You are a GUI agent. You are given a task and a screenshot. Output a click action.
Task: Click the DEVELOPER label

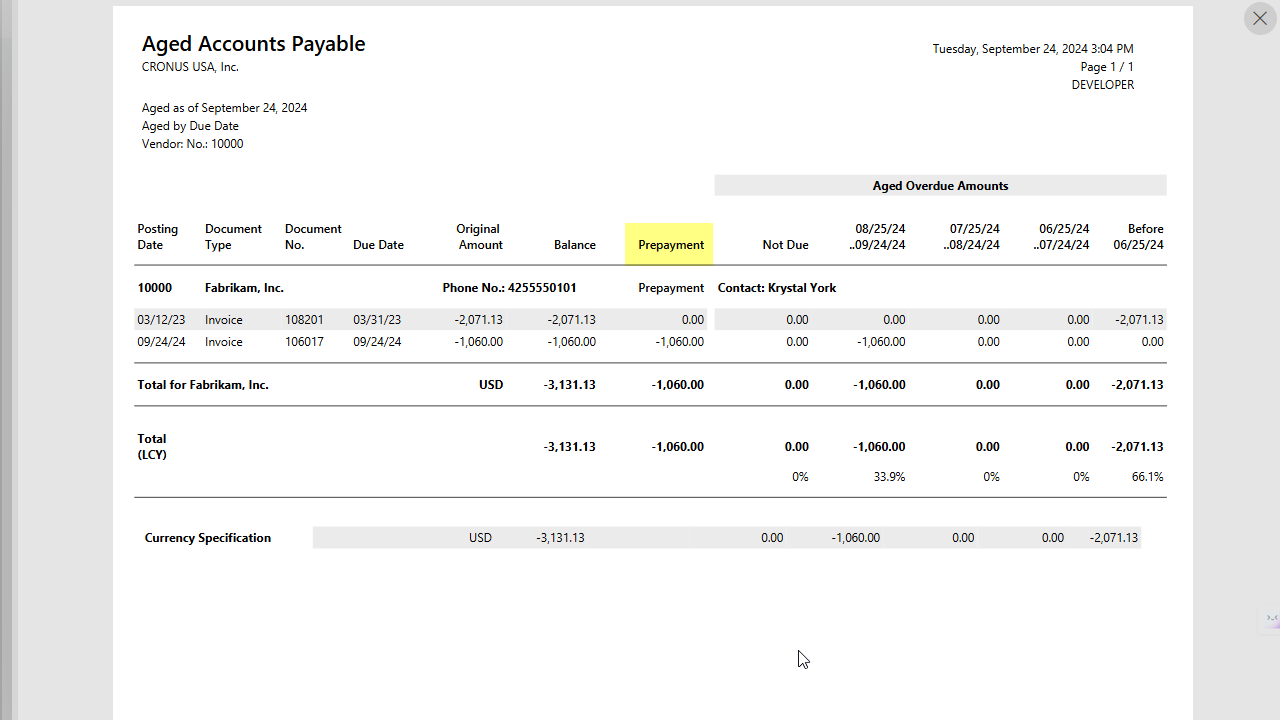click(x=1103, y=84)
